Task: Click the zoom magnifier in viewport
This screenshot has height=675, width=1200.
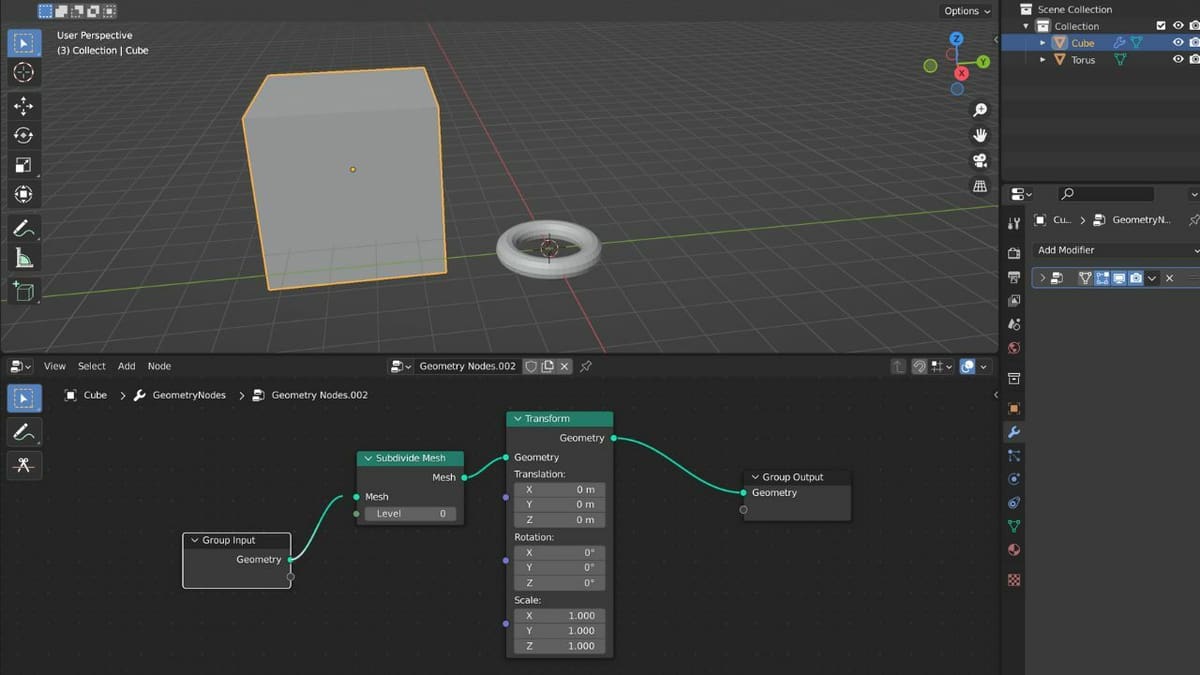Action: tap(980, 109)
